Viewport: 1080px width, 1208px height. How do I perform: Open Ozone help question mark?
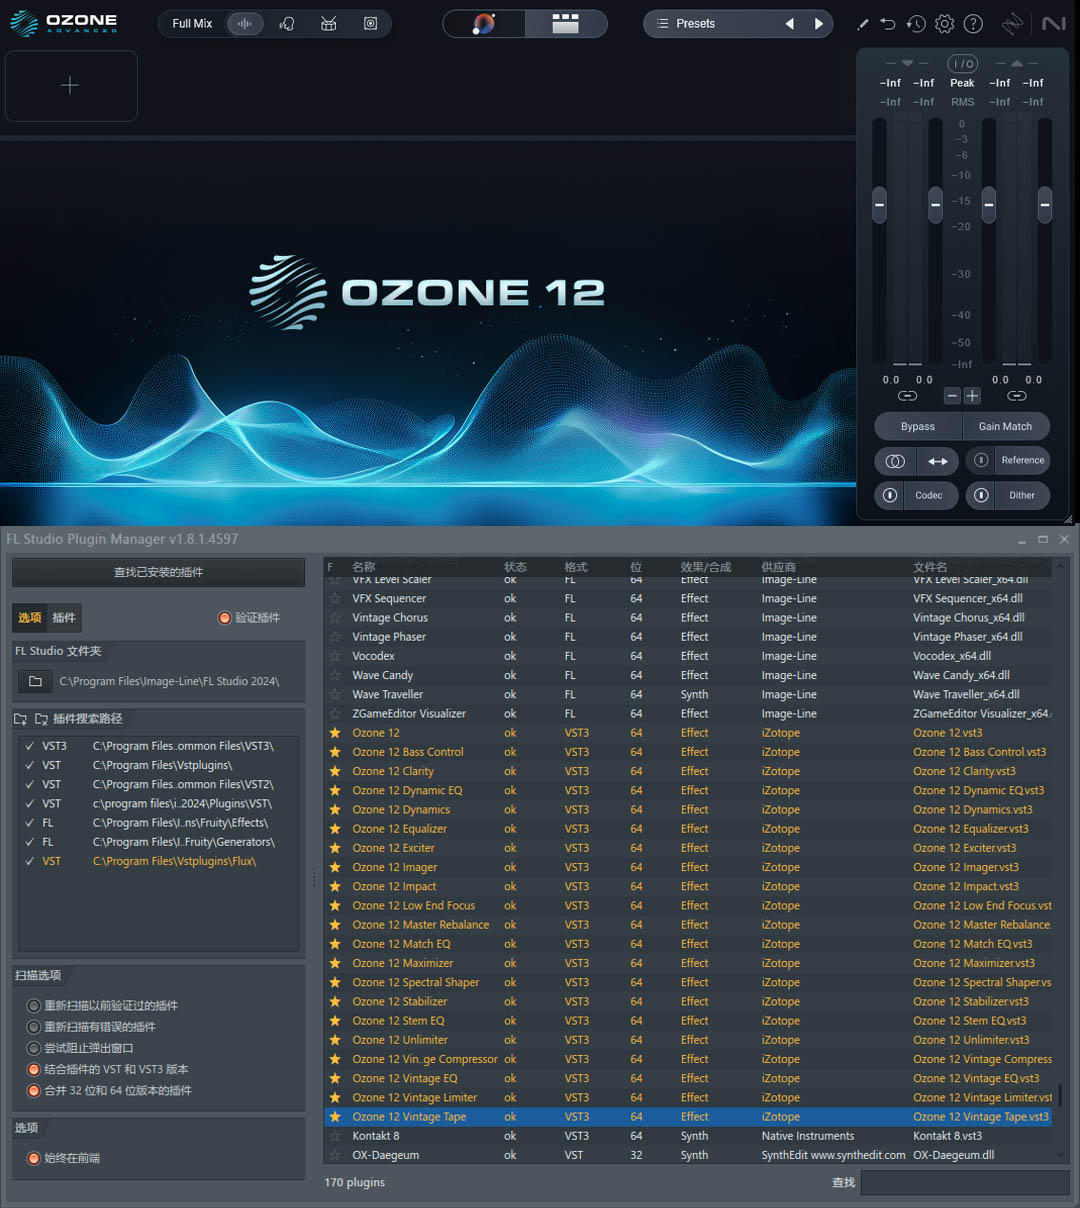[x=973, y=24]
